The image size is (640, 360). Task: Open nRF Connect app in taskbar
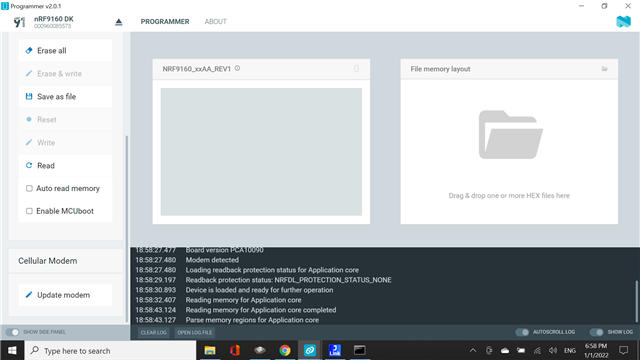(310, 350)
